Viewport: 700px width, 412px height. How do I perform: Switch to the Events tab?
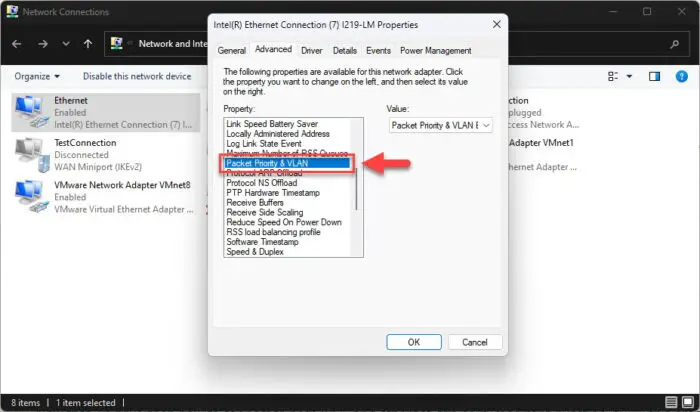point(378,50)
